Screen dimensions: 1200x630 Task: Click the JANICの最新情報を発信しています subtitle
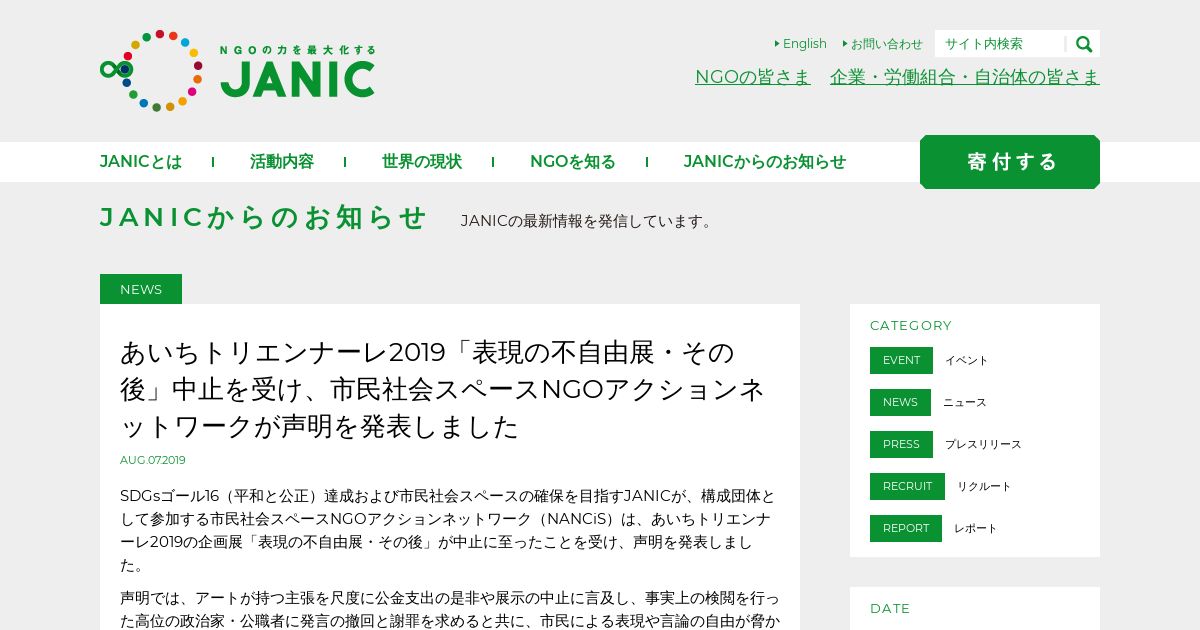pyautogui.click(x=589, y=221)
